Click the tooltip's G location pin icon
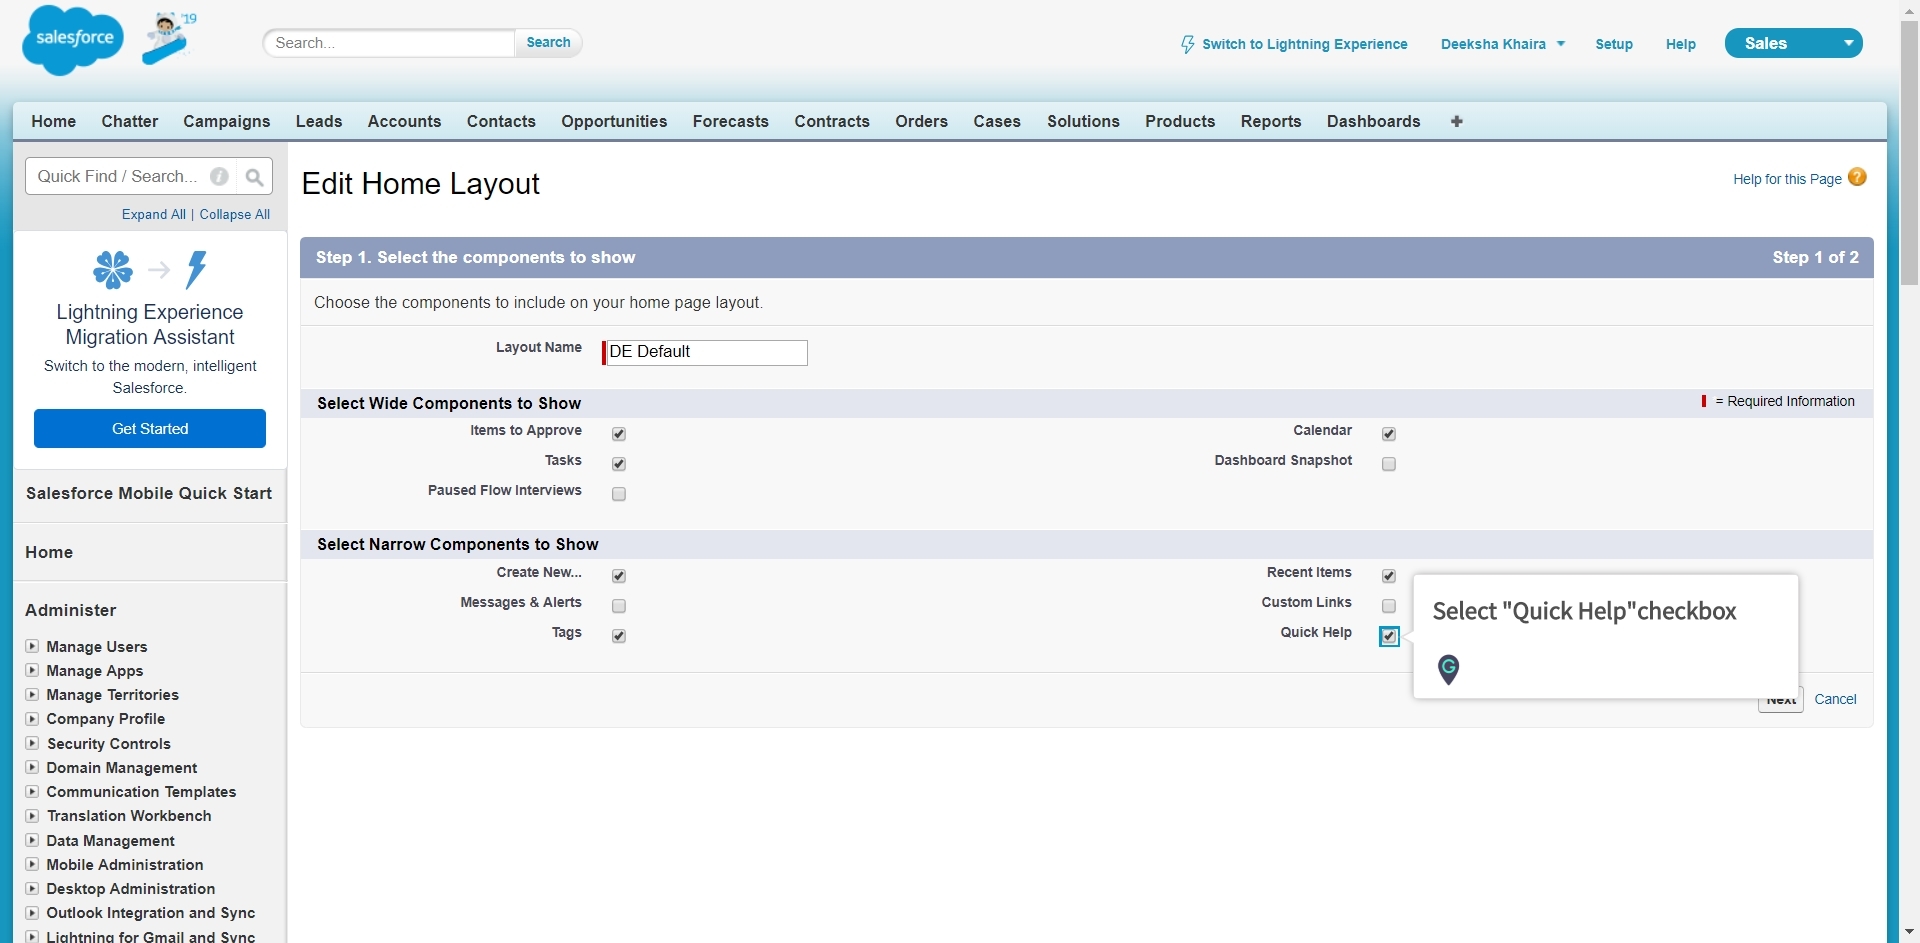Screen dimensions: 1920x943 pyautogui.click(x=1448, y=669)
